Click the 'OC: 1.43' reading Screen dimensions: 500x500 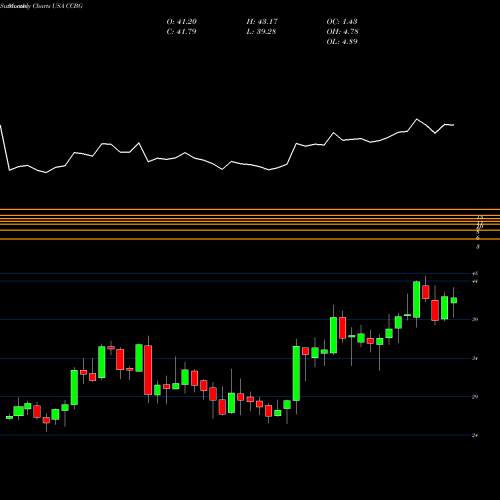click(x=342, y=22)
